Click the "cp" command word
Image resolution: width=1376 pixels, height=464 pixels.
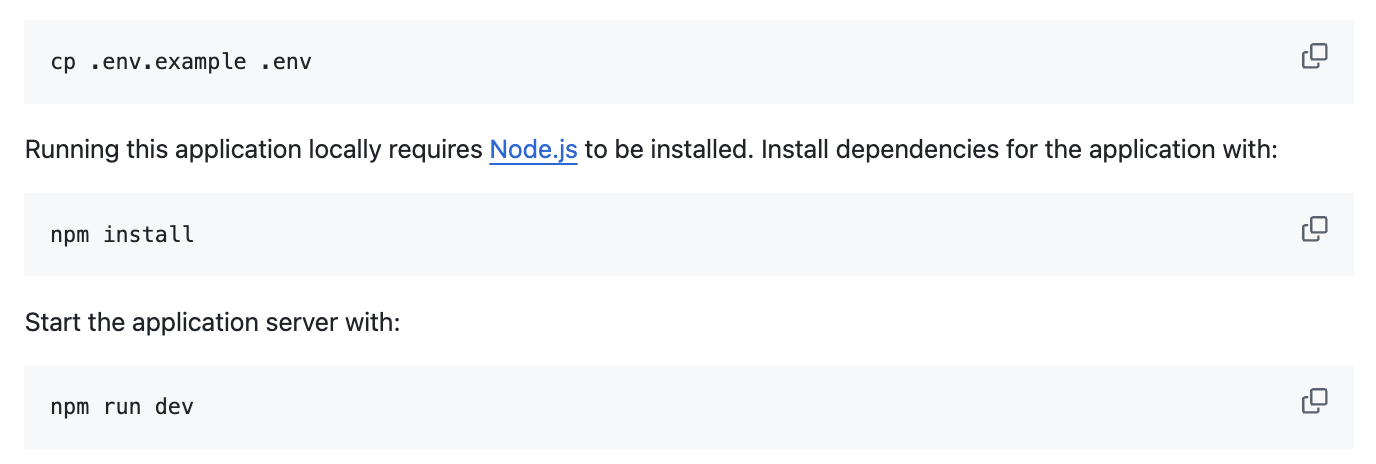tap(63, 62)
